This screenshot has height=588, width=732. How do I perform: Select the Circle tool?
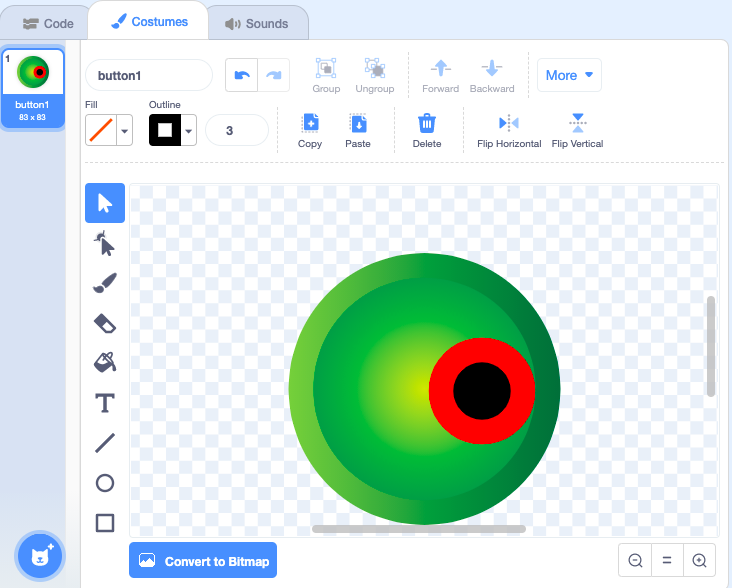105,483
